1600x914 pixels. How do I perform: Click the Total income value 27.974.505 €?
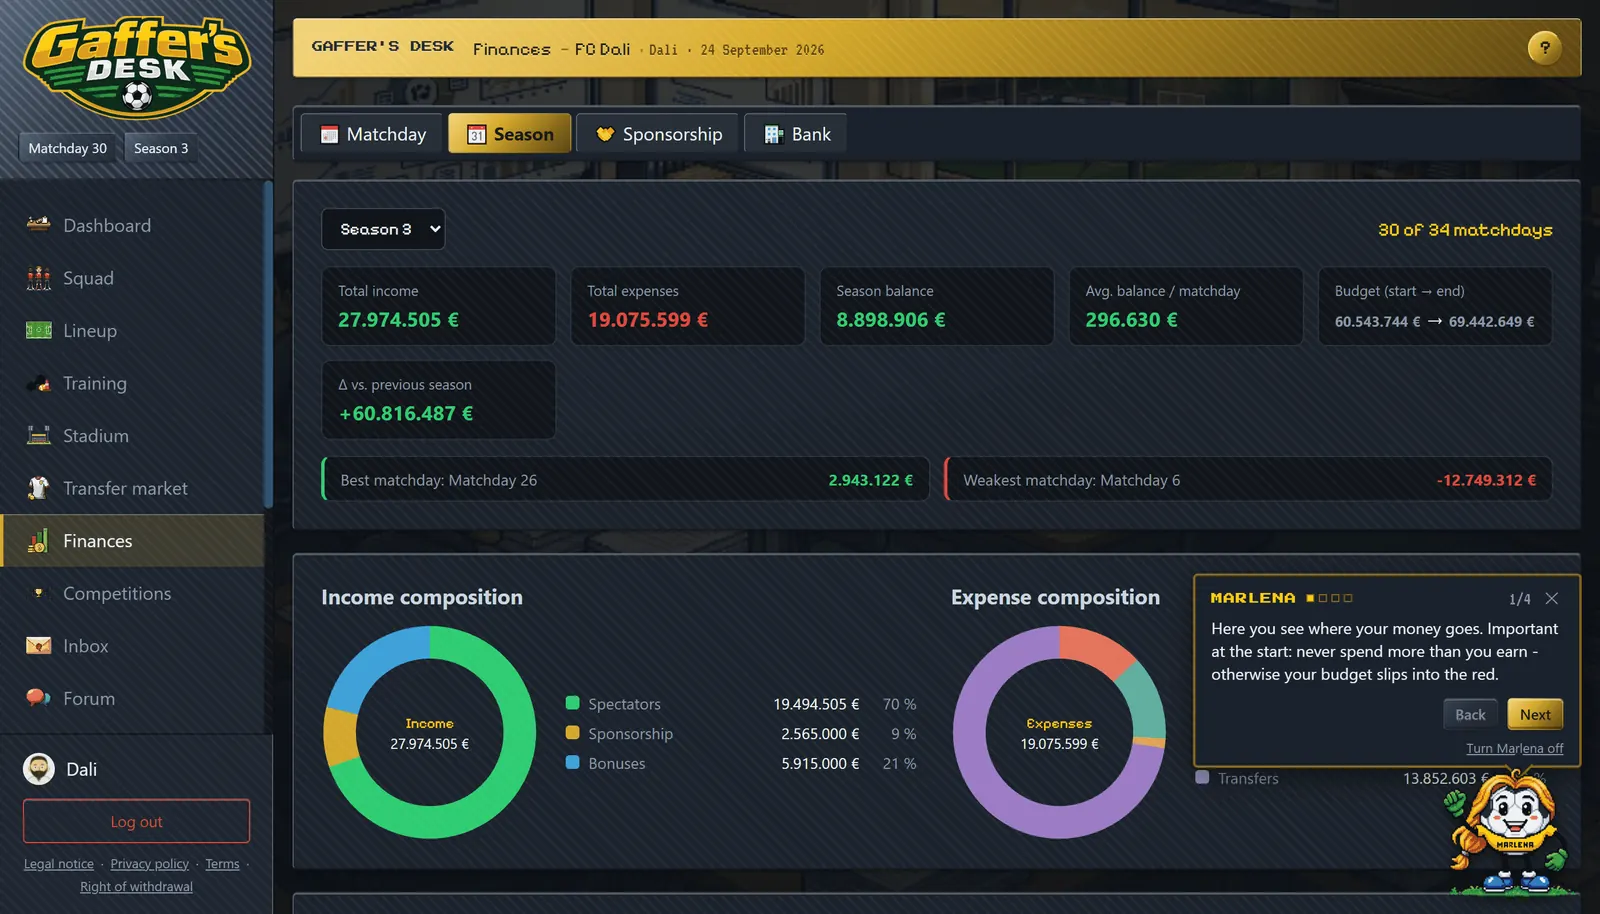coord(398,320)
